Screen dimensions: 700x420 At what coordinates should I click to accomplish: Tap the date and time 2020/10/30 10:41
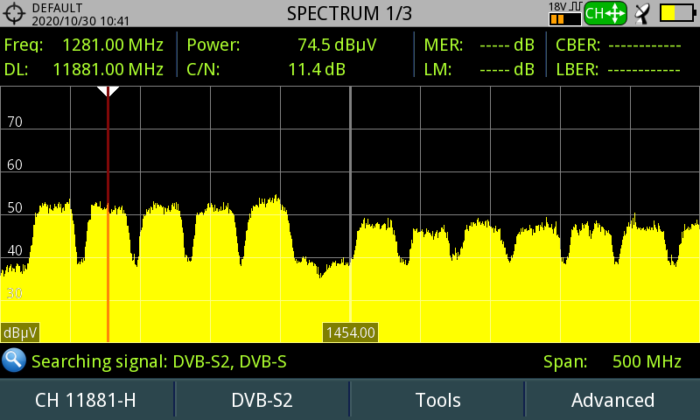coord(80,21)
